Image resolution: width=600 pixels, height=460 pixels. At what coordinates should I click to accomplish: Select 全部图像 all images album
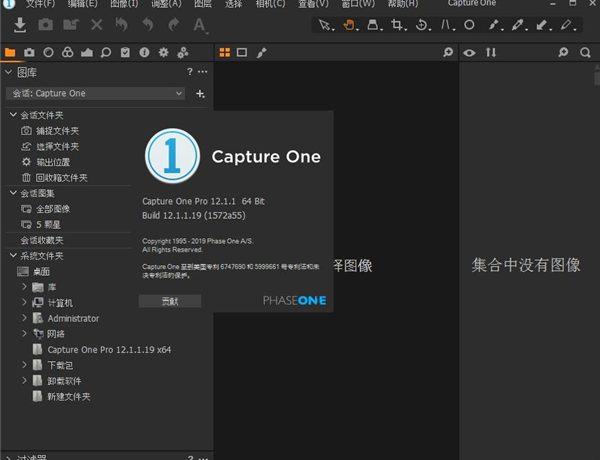click(53, 209)
